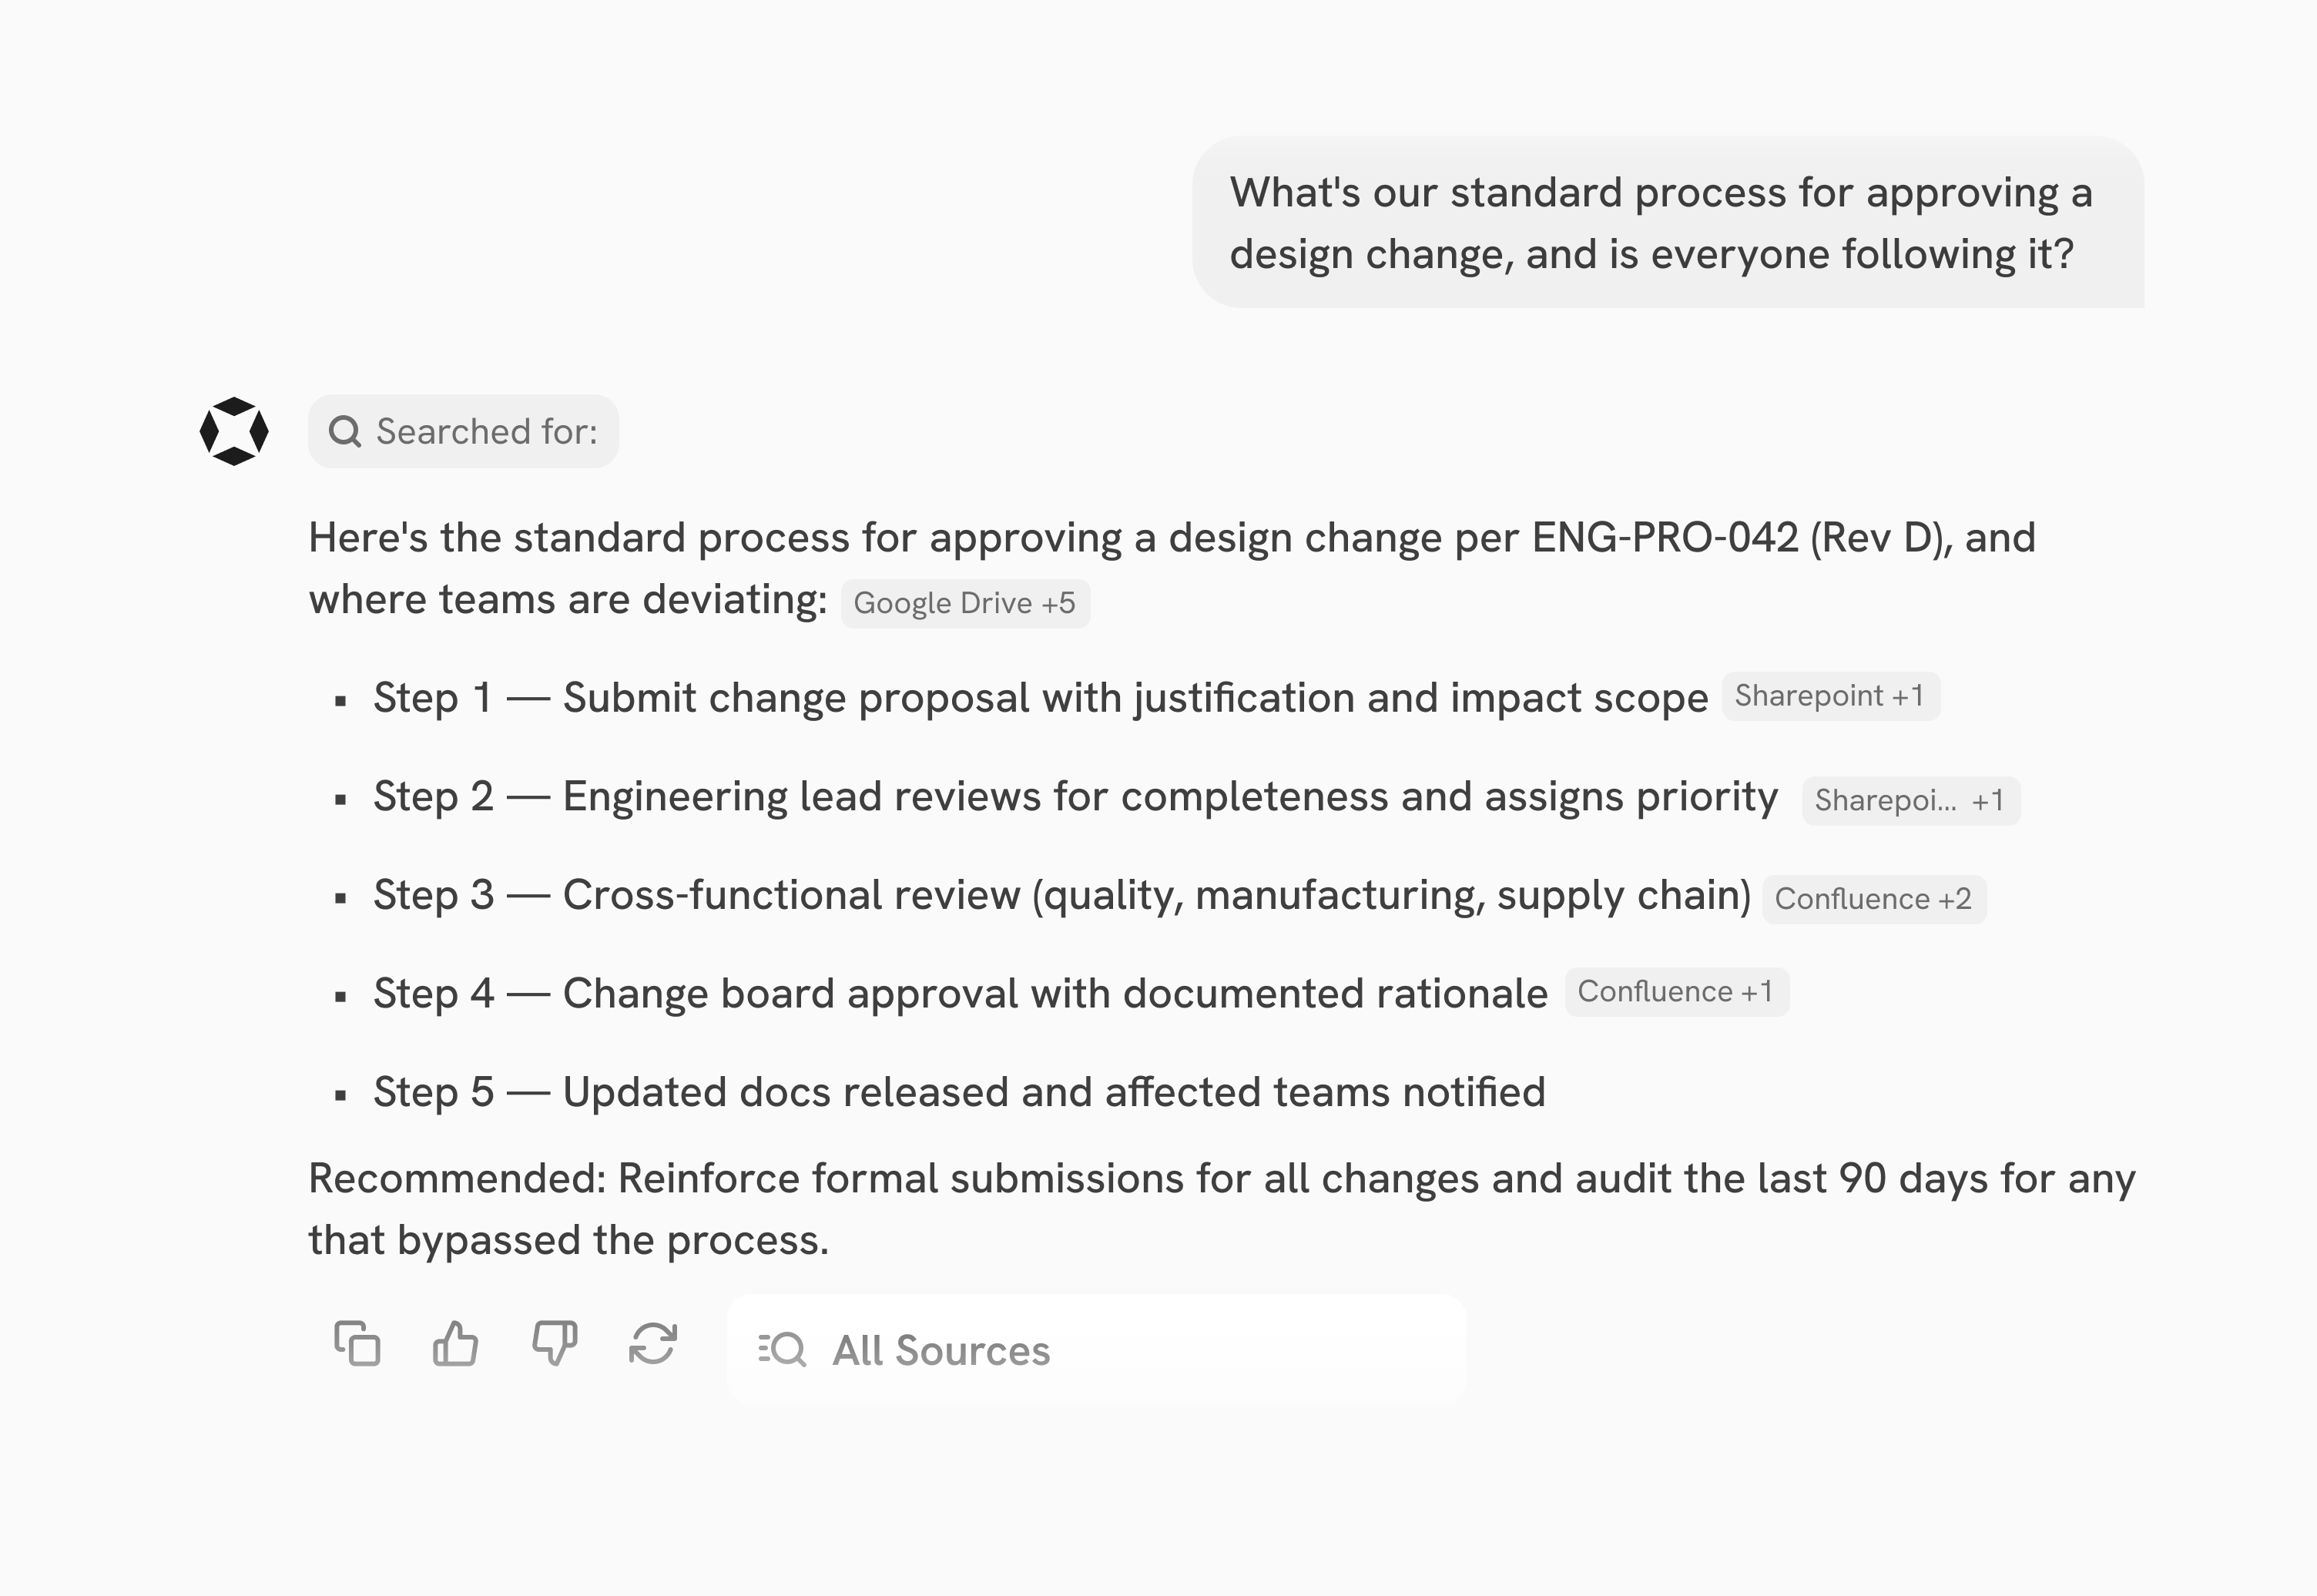Viewport: 2317px width, 1596px height.
Task: Show the Sharepoint +1 sources for Step 1
Action: (1830, 696)
